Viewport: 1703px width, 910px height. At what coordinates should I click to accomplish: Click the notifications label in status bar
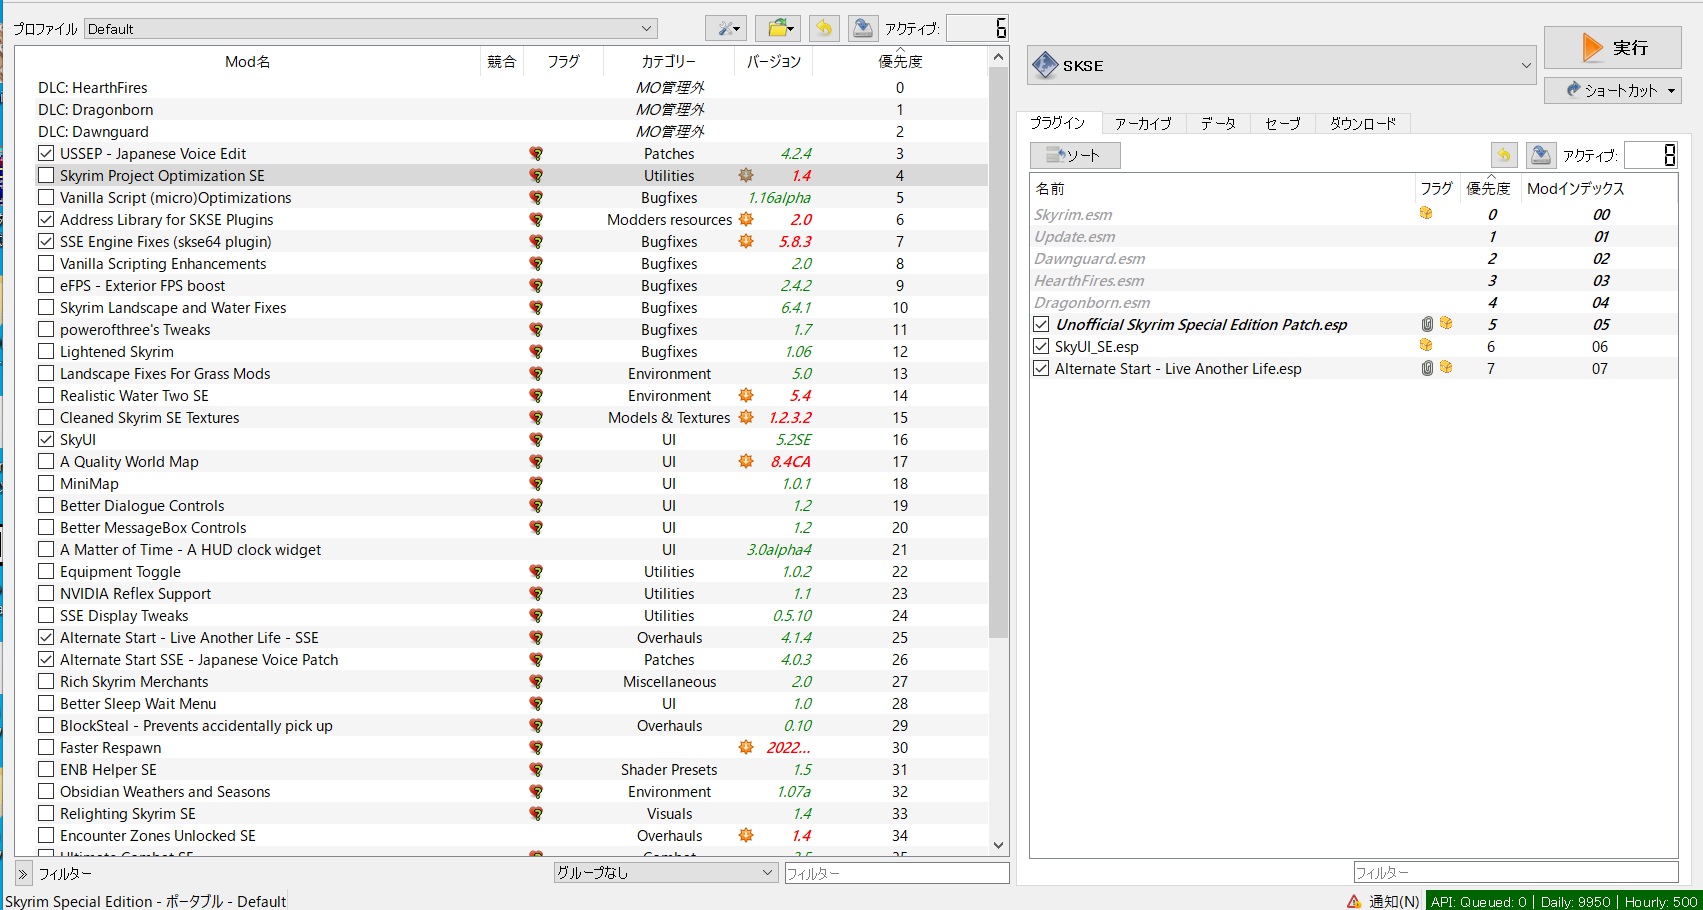[1394, 901]
